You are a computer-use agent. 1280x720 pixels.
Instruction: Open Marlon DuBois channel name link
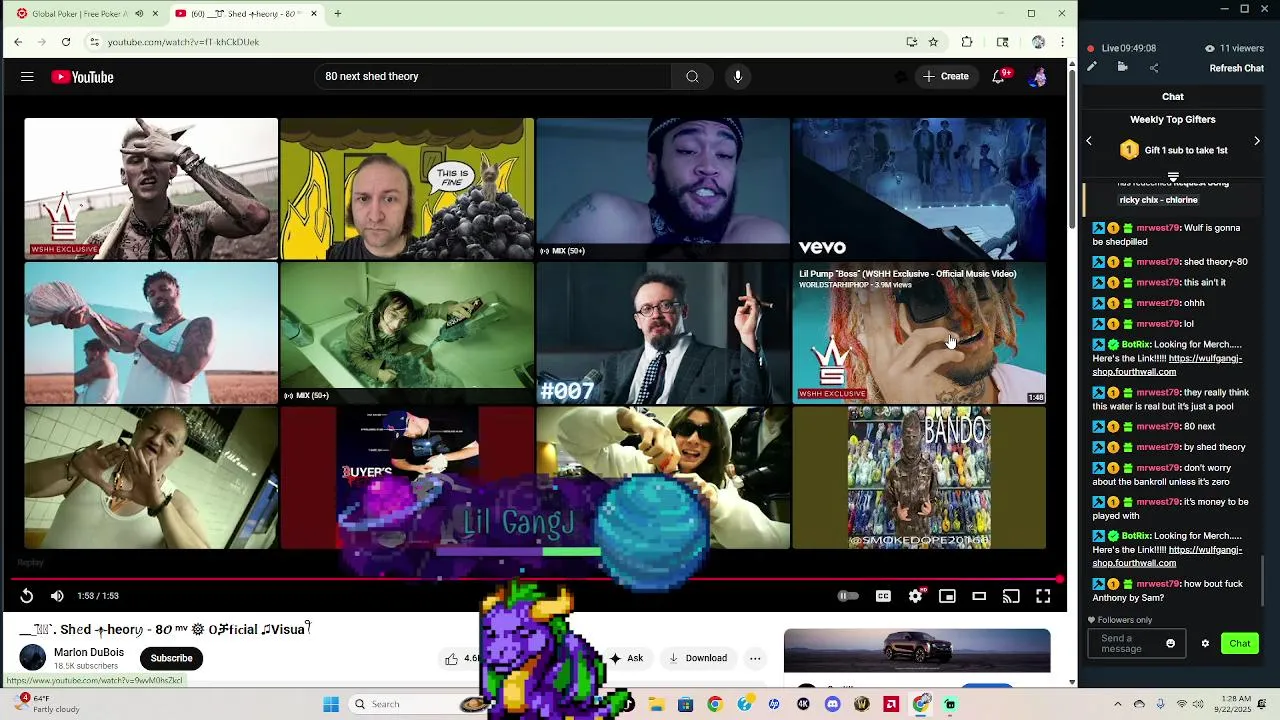(x=89, y=652)
